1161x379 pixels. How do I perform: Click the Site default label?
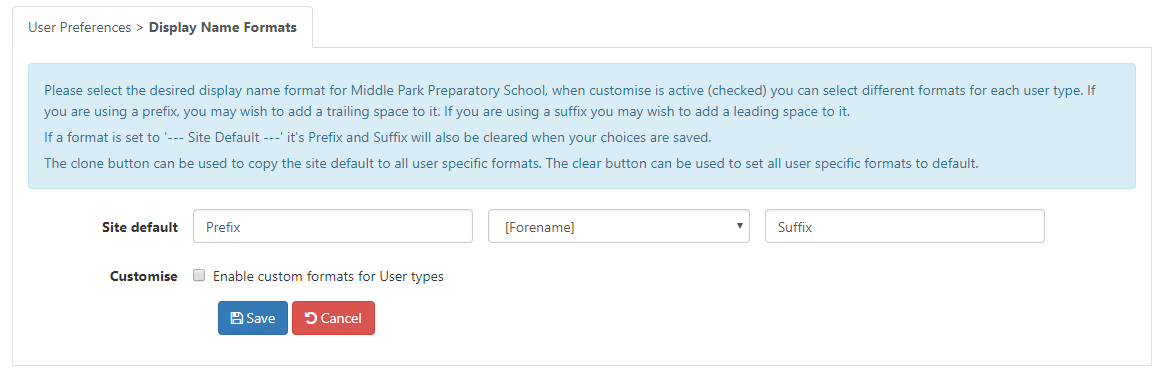(140, 227)
